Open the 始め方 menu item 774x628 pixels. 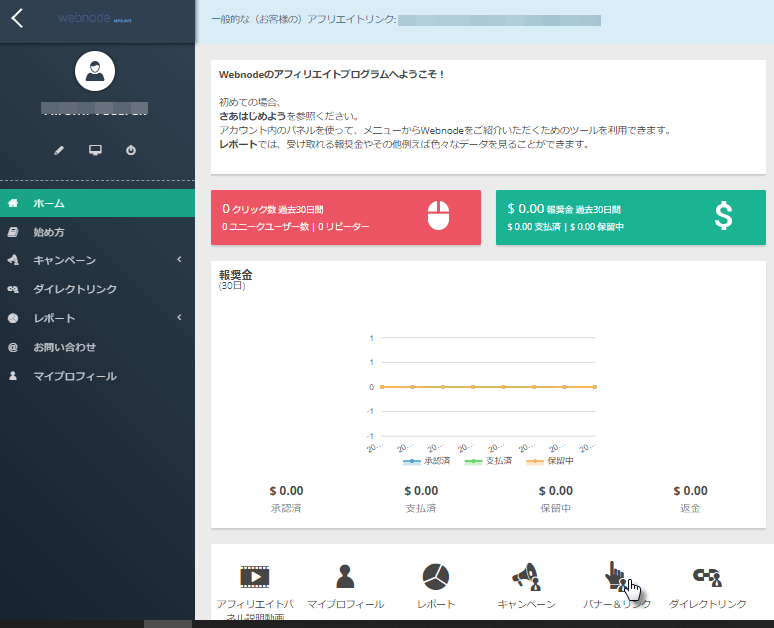pos(97,232)
